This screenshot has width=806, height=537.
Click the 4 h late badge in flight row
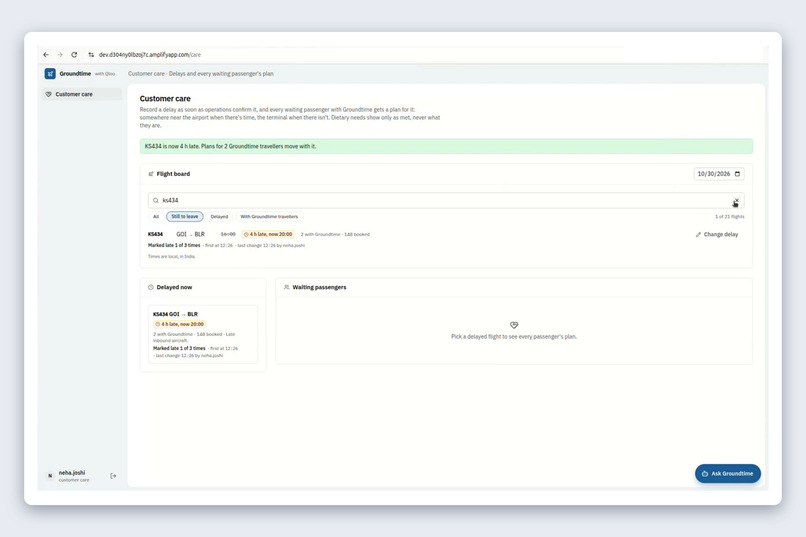(x=268, y=234)
